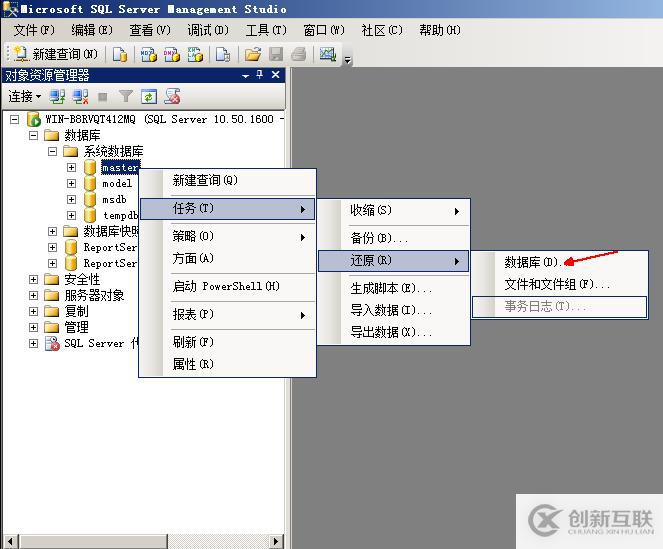663x549 pixels.
Task: Click the Database Engine Query icon
Action: coord(120,54)
